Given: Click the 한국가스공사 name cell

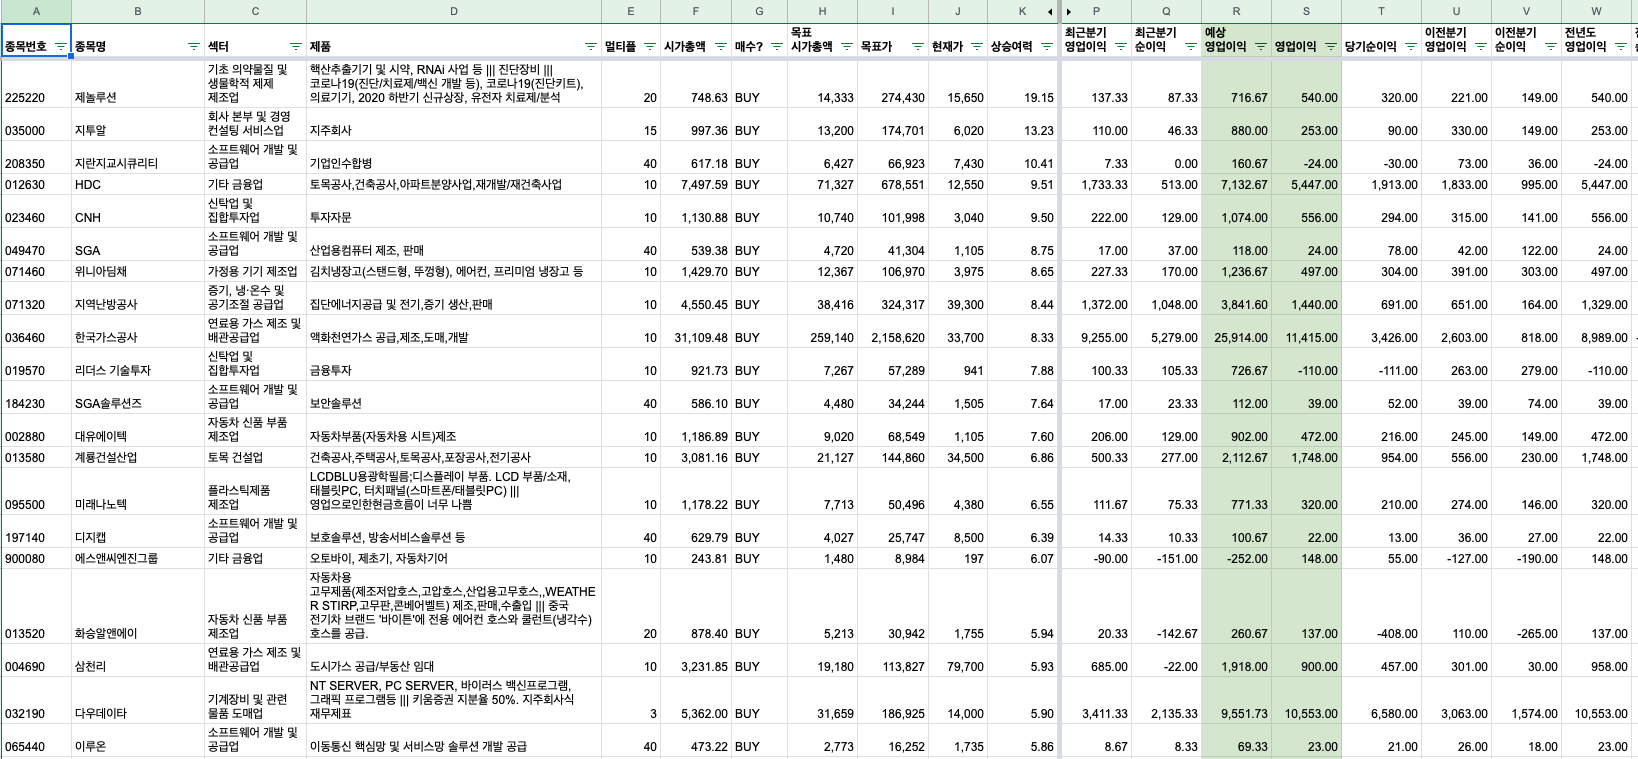Looking at the screenshot, I should pyautogui.click(x=138, y=331).
